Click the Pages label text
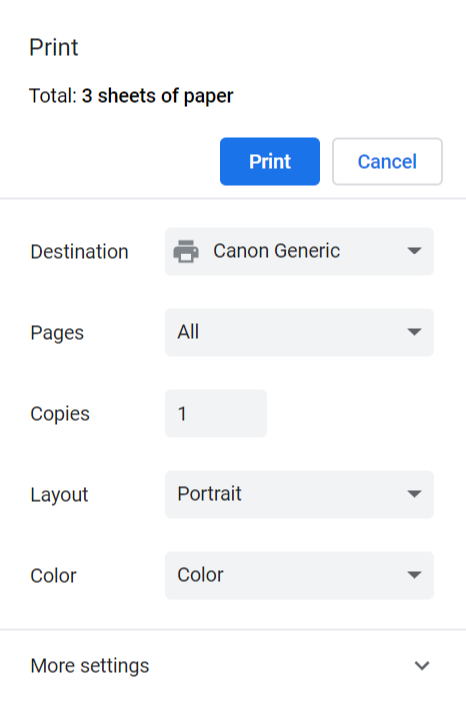Viewport: 466px width, 701px height. 57,333
